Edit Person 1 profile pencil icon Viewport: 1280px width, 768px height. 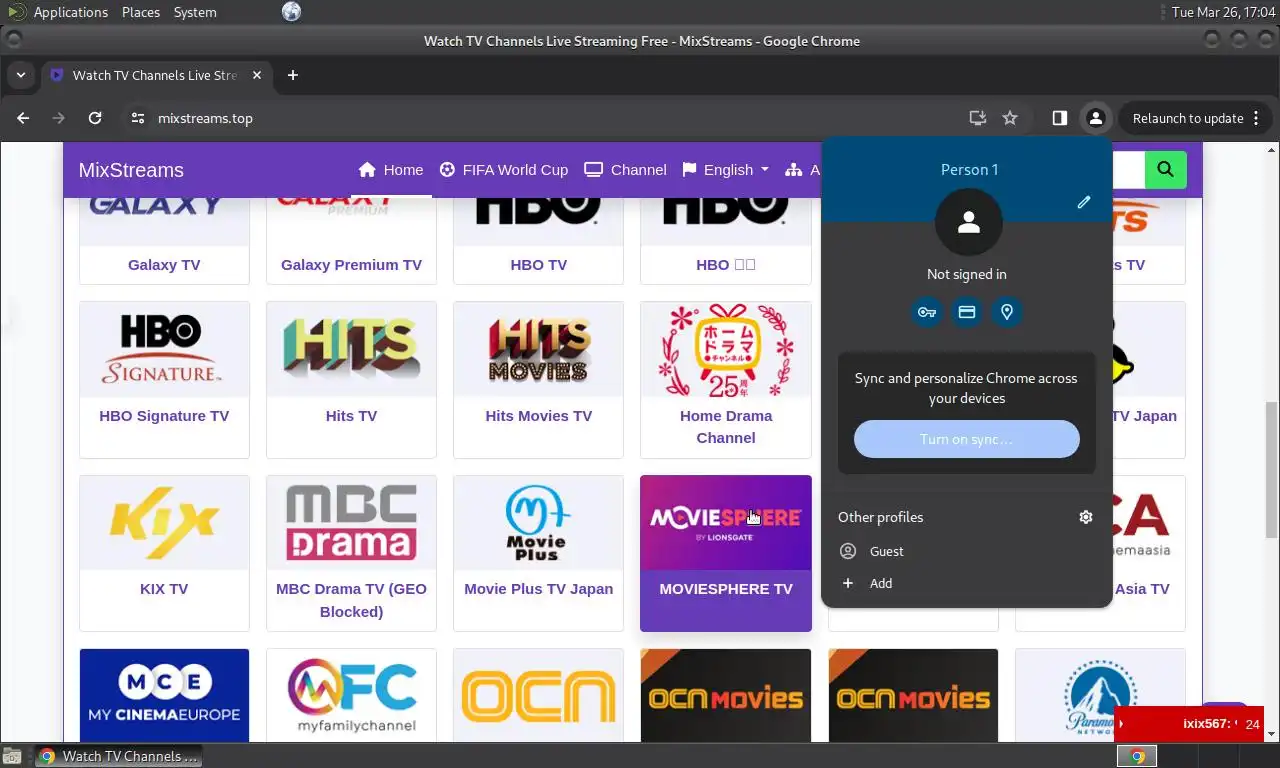pos(1084,202)
